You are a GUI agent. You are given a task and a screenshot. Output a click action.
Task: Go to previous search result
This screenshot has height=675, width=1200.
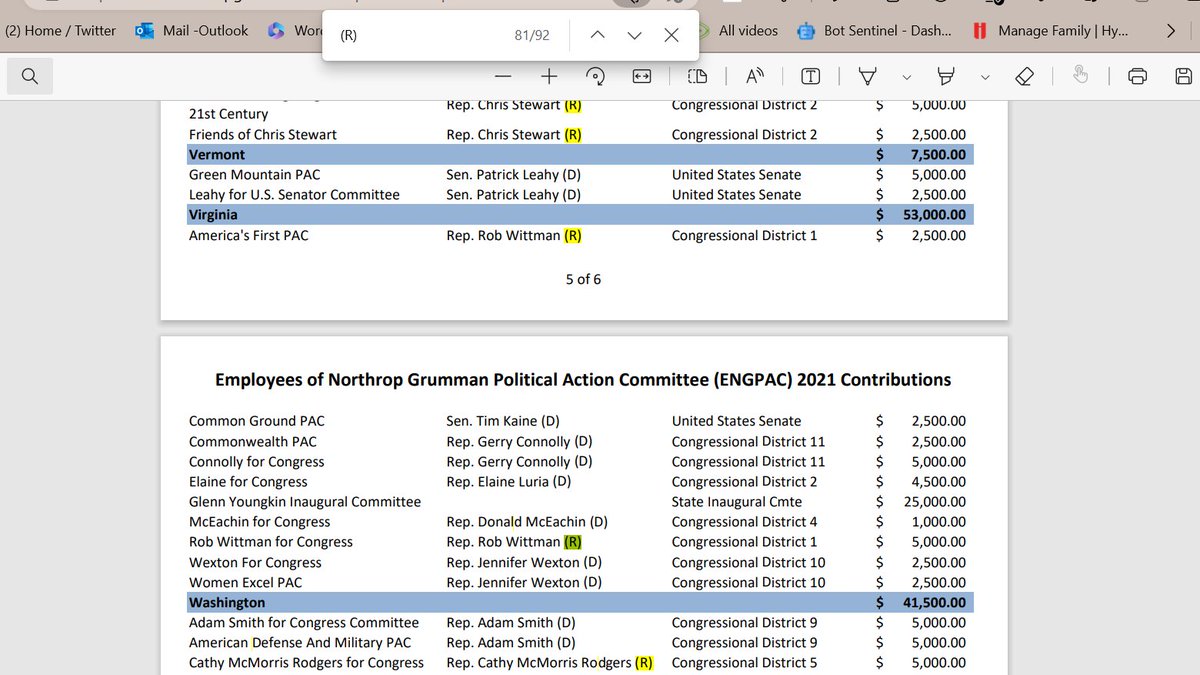[597, 35]
